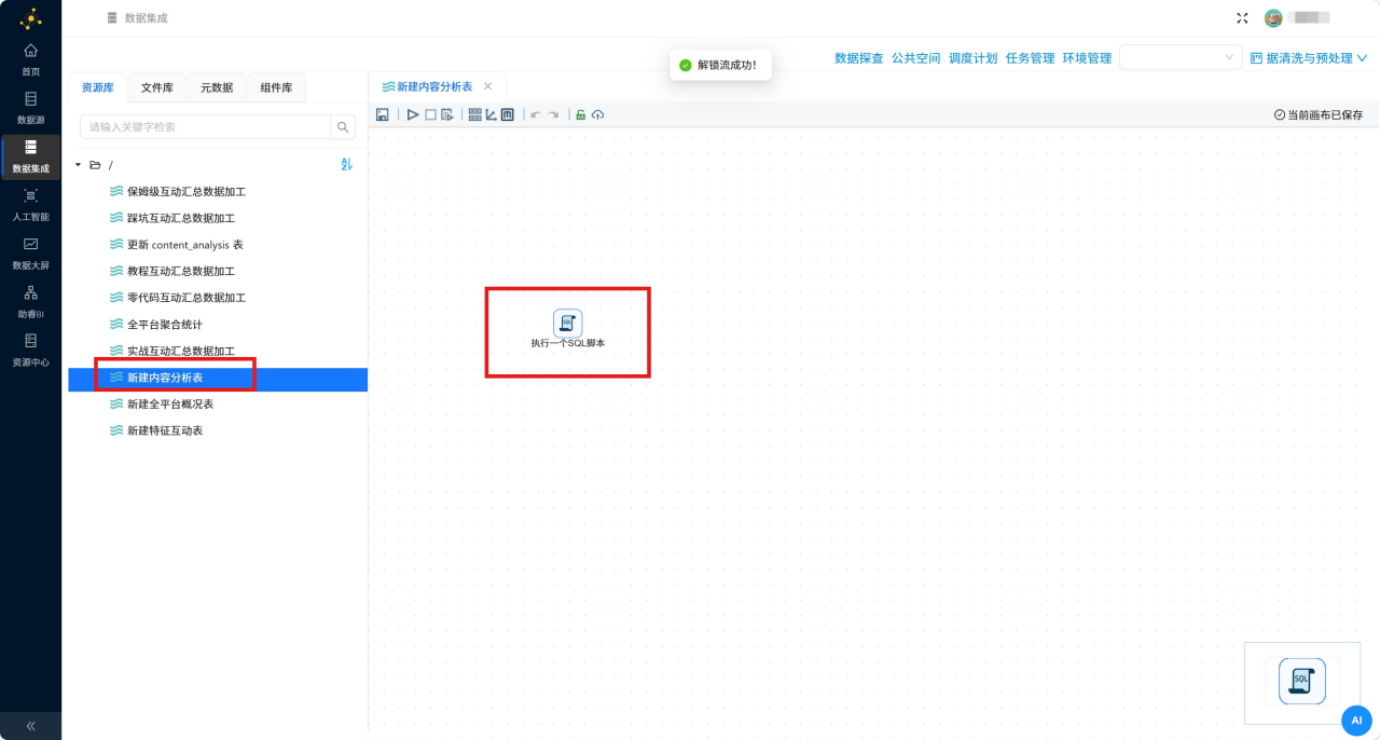Click the stacked-rows layout icon in the toolbar
Image resolution: width=1380 pixels, height=740 pixels.
click(475, 115)
